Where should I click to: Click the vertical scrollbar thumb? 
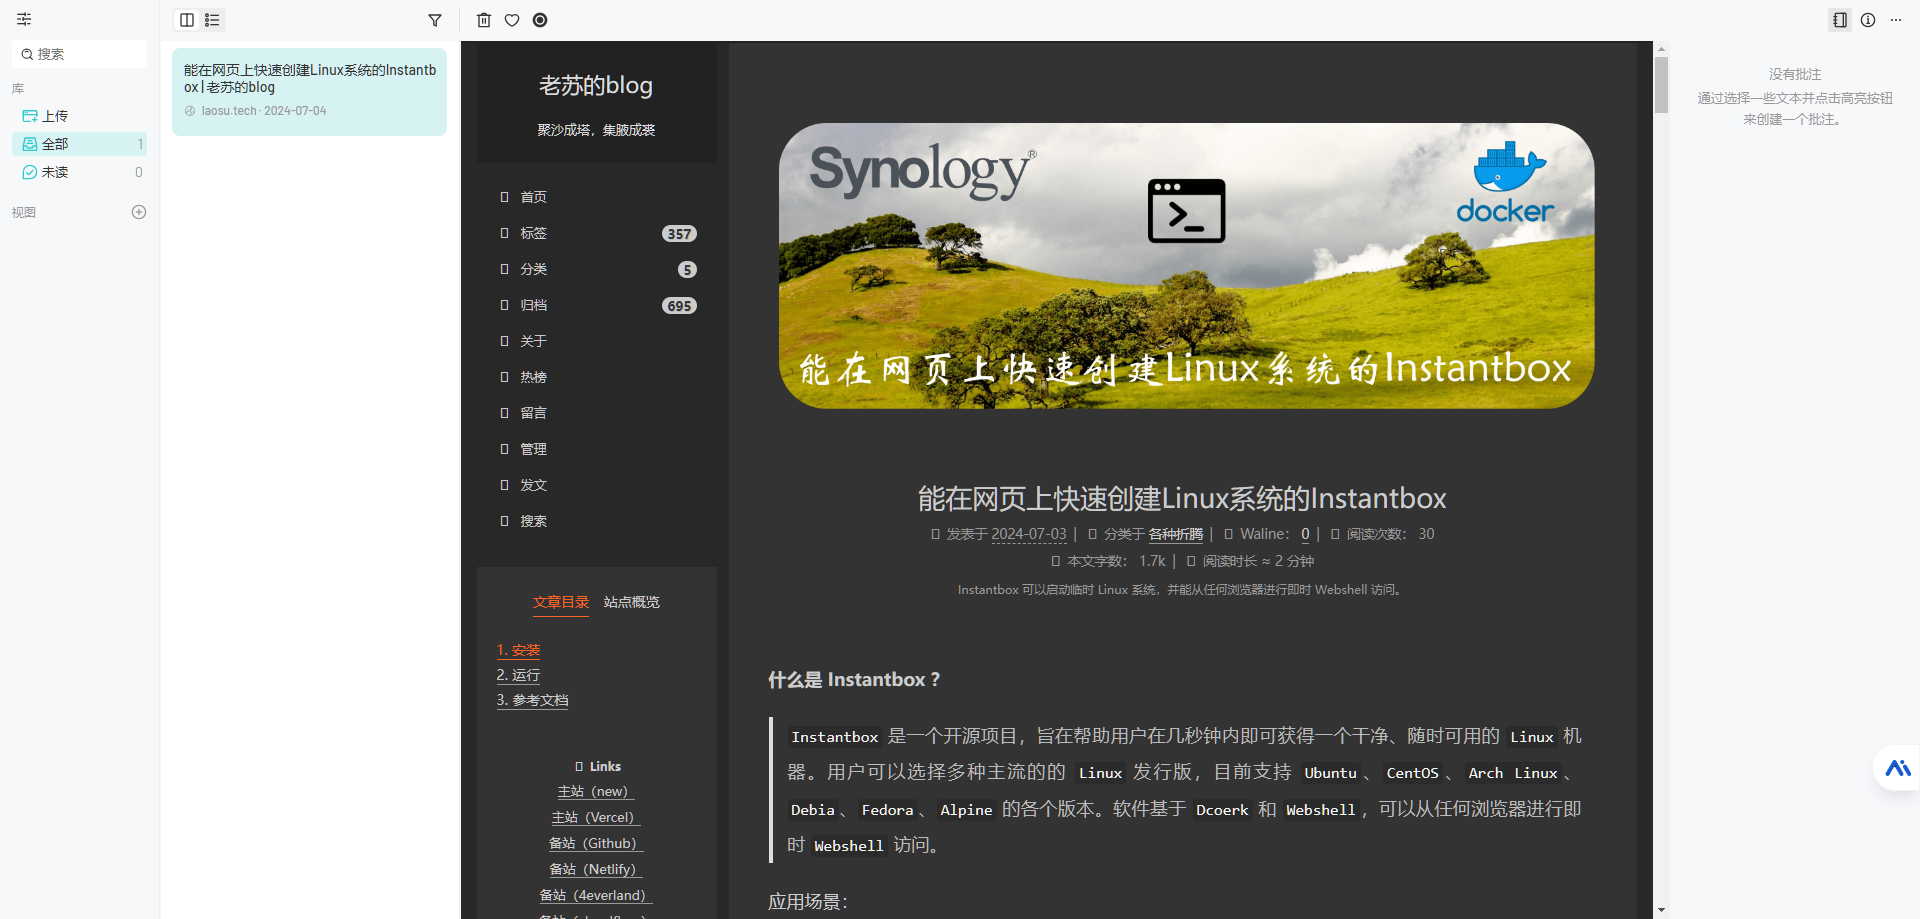1661,85
